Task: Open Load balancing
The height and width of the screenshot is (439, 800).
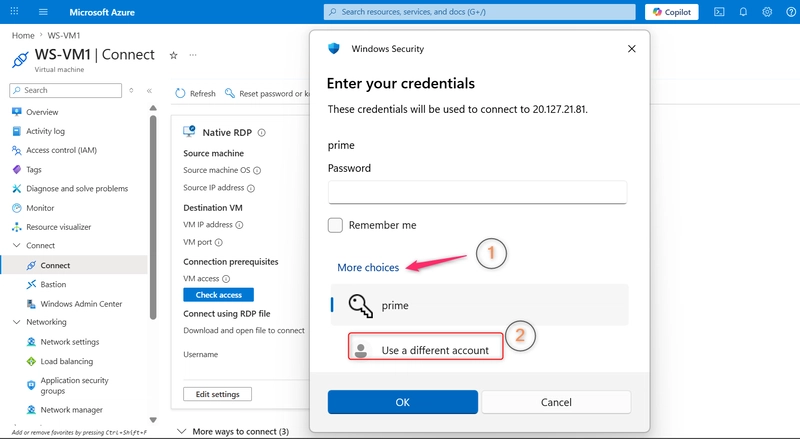Action: (66, 361)
